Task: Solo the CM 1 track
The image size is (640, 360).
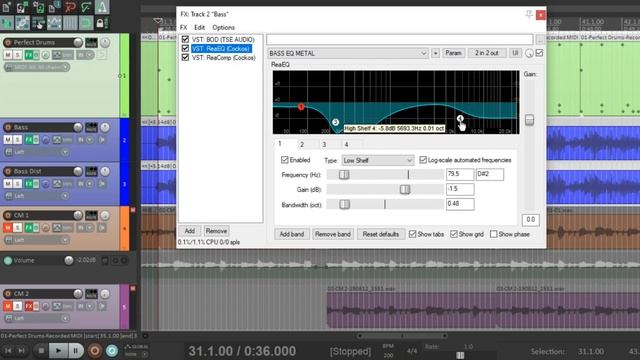Action: click(18, 227)
